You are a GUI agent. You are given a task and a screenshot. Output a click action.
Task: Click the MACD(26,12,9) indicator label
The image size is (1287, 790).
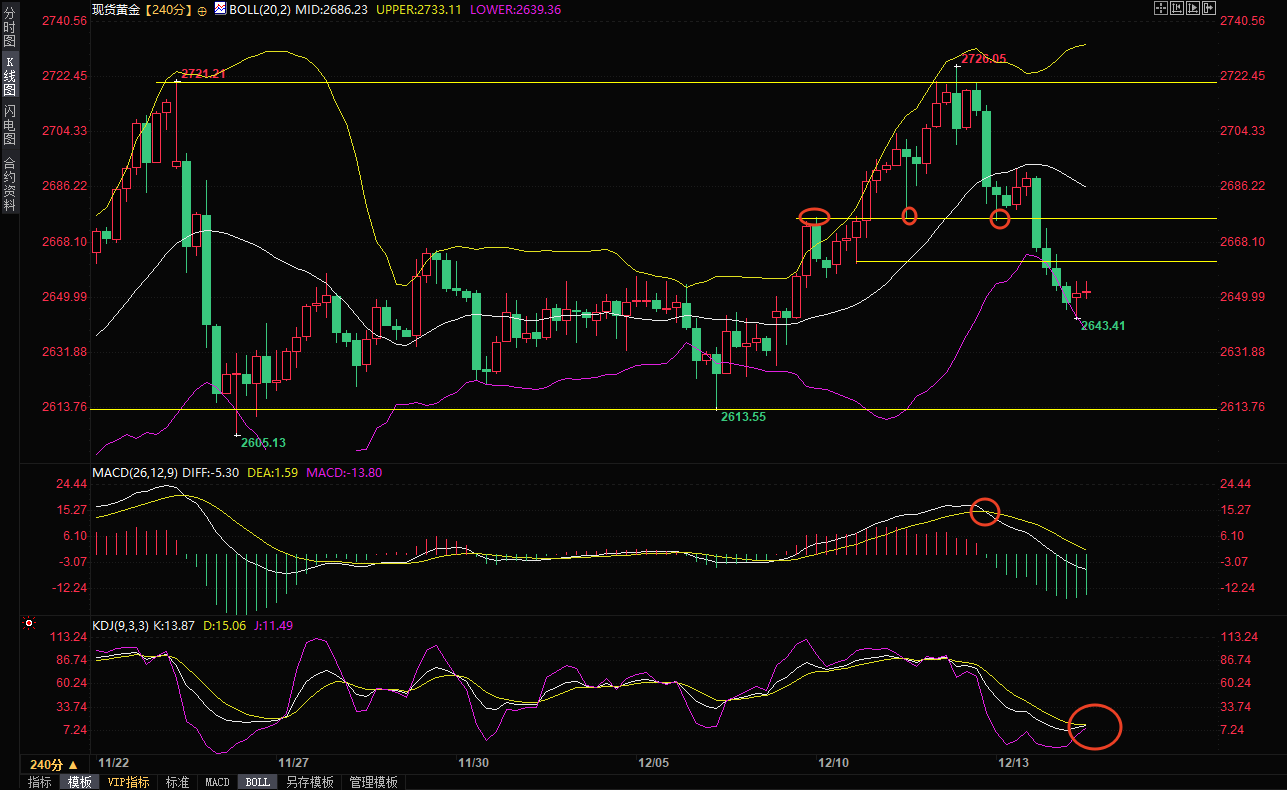[134, 473]
